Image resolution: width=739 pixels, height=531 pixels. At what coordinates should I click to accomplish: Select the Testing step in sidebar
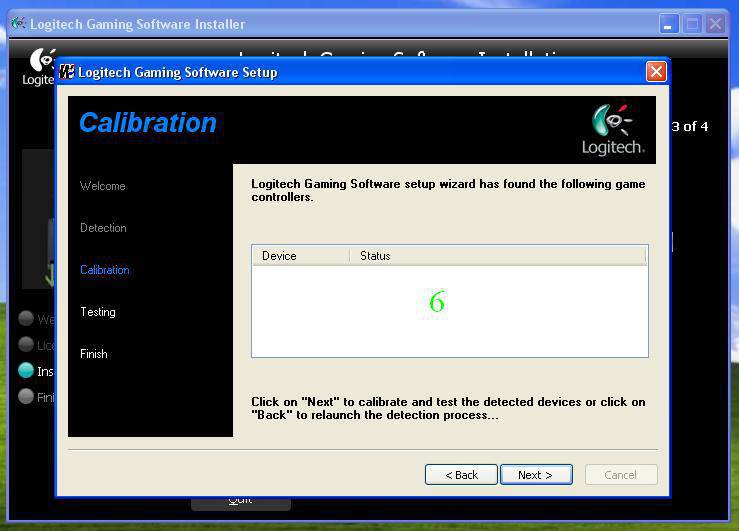98,312
